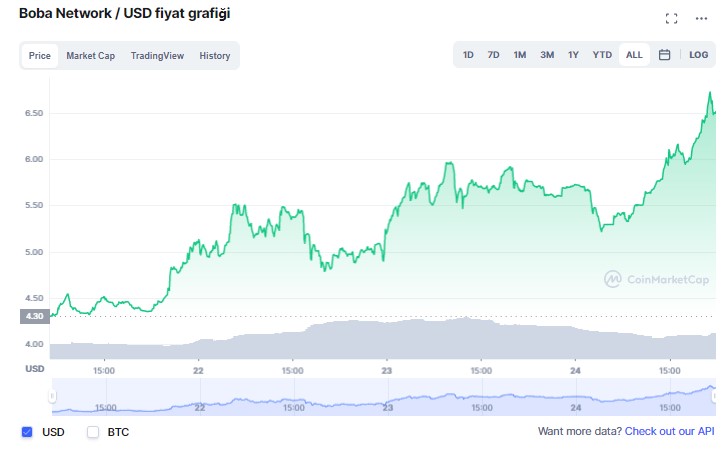The width and height of the screenshot is (728, 466).
Task: Select the ALL time range
Action: pos(634,55)
